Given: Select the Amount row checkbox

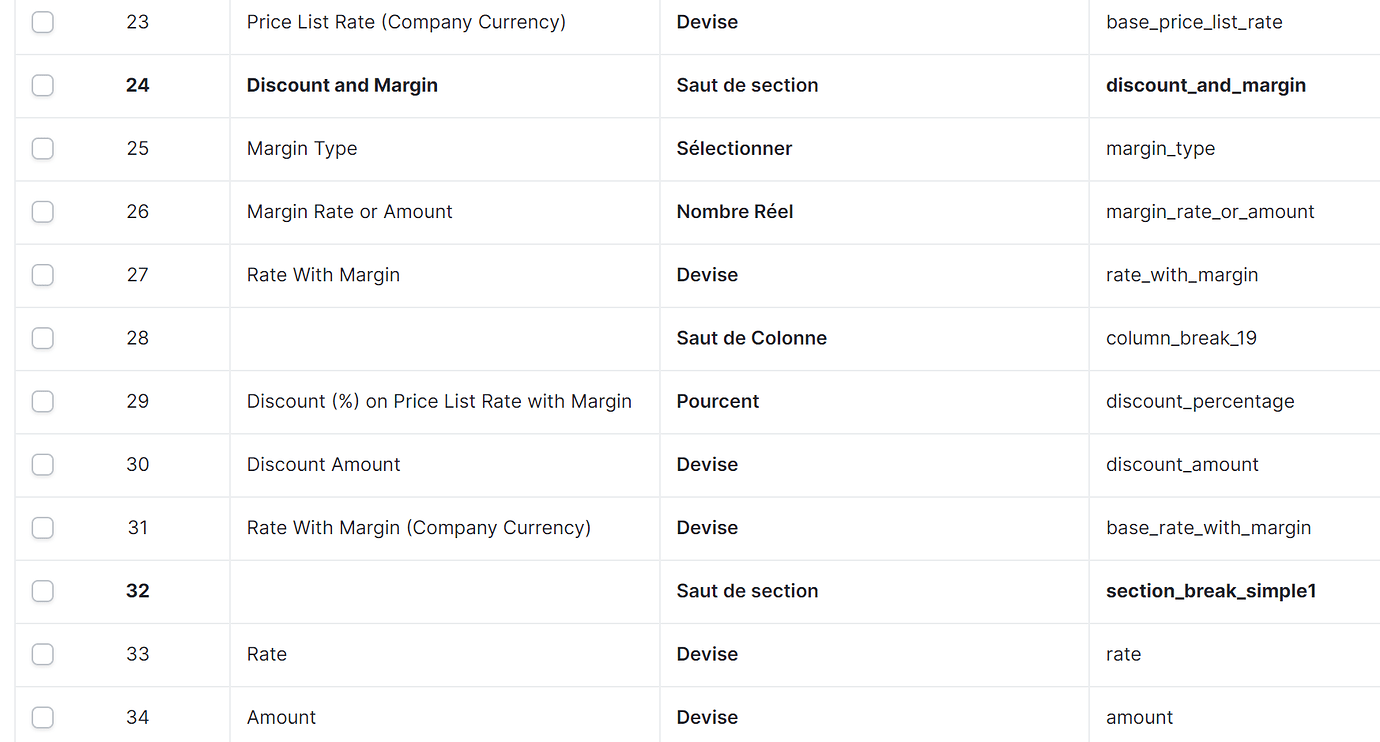Looking at the screenshot, I should click(x=42, y=717).
